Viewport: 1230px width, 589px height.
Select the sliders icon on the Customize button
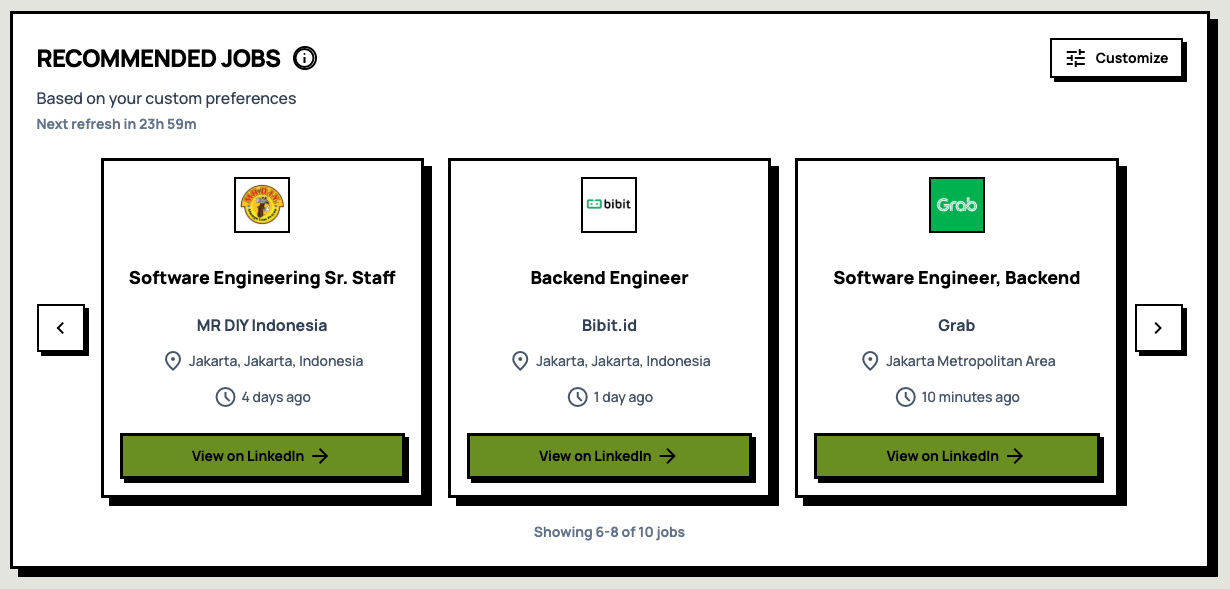(1075, 58)
